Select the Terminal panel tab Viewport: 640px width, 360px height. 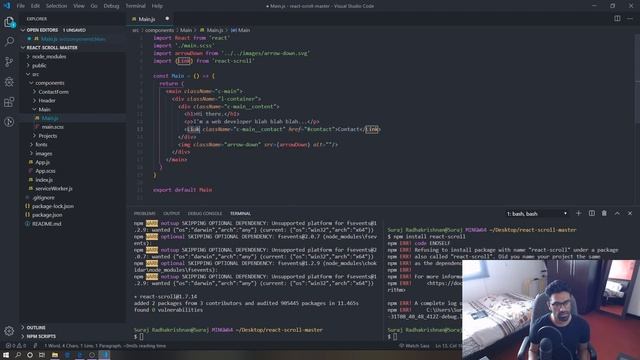[240, 213]
